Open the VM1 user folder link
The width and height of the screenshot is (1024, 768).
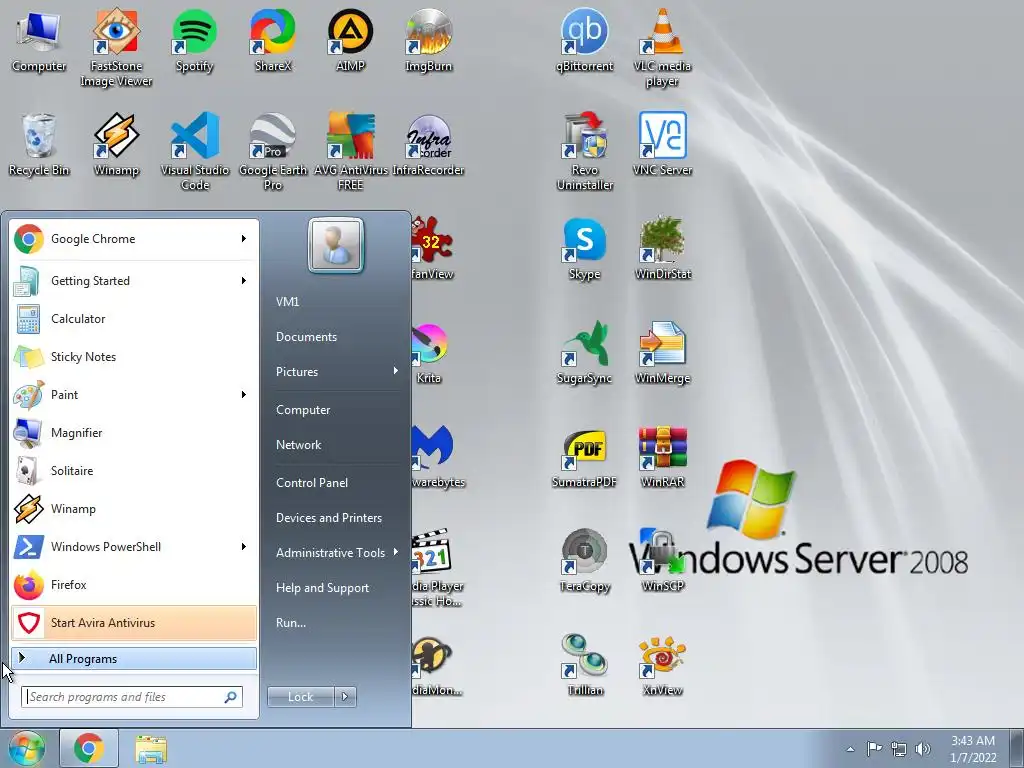tap(287, 302)
